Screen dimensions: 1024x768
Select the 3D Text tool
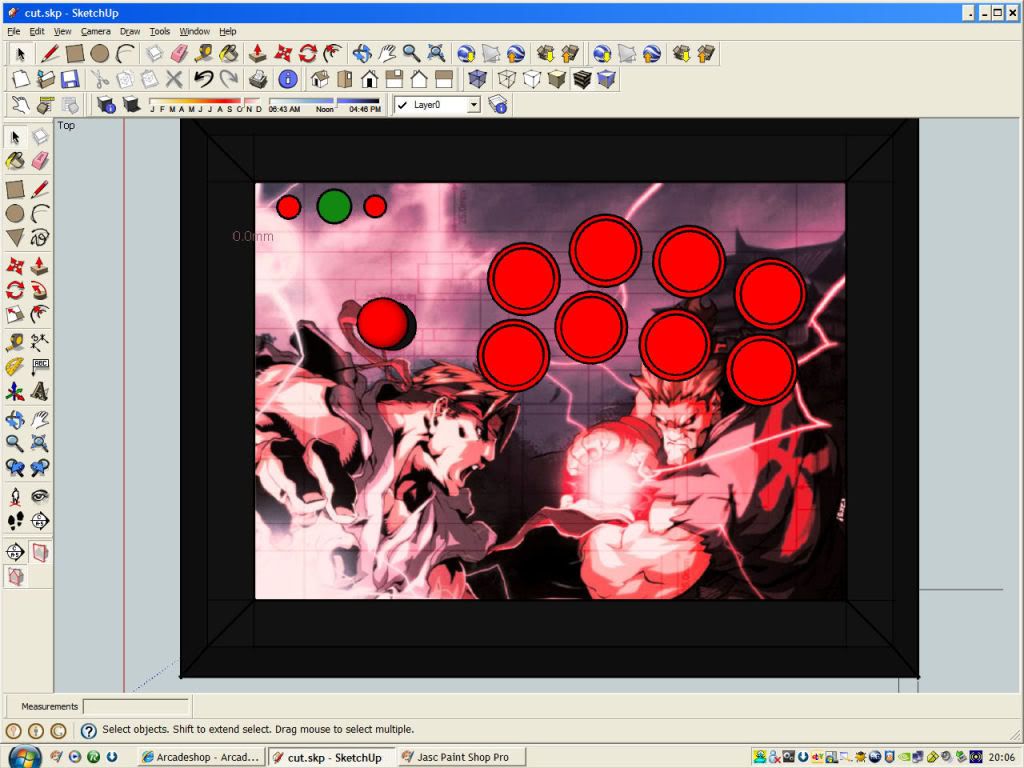(40, 392)
